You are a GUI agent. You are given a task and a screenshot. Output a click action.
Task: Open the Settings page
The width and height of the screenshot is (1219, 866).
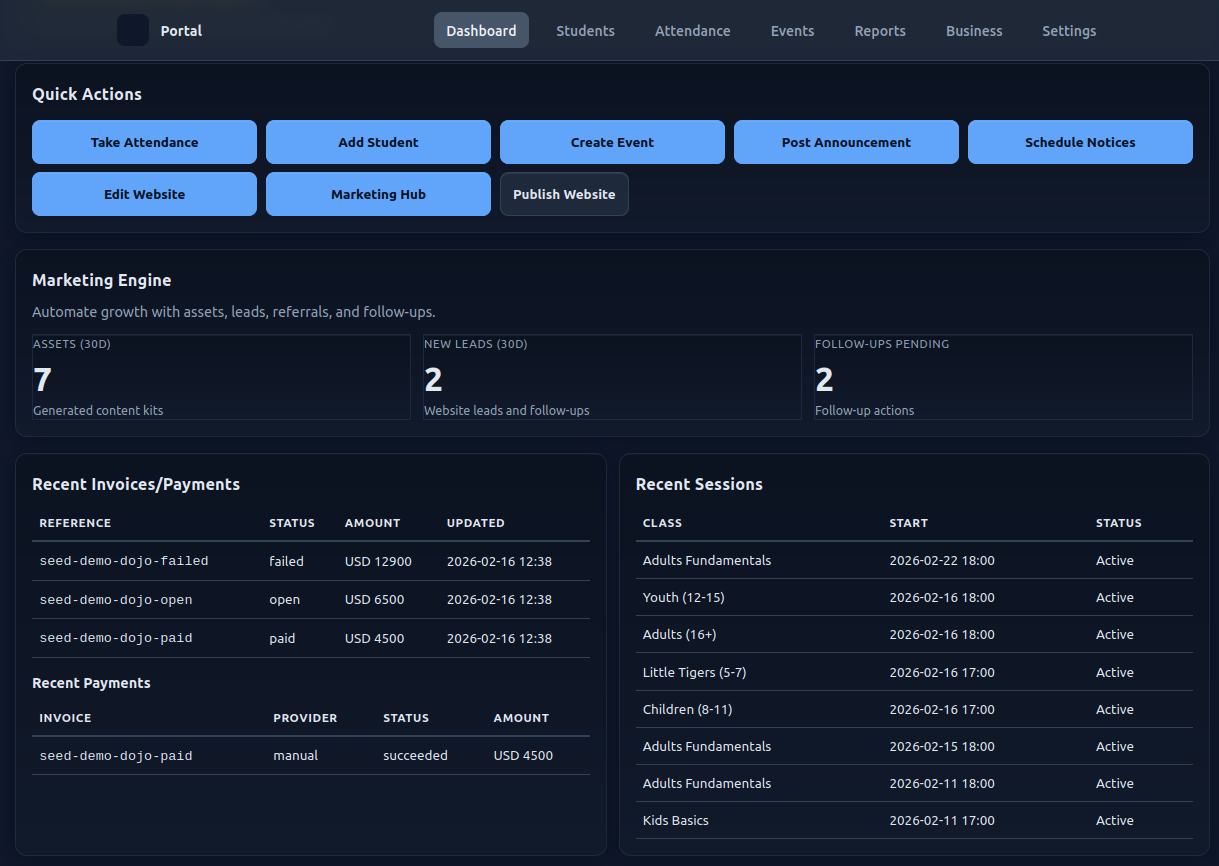[1069, 31]
